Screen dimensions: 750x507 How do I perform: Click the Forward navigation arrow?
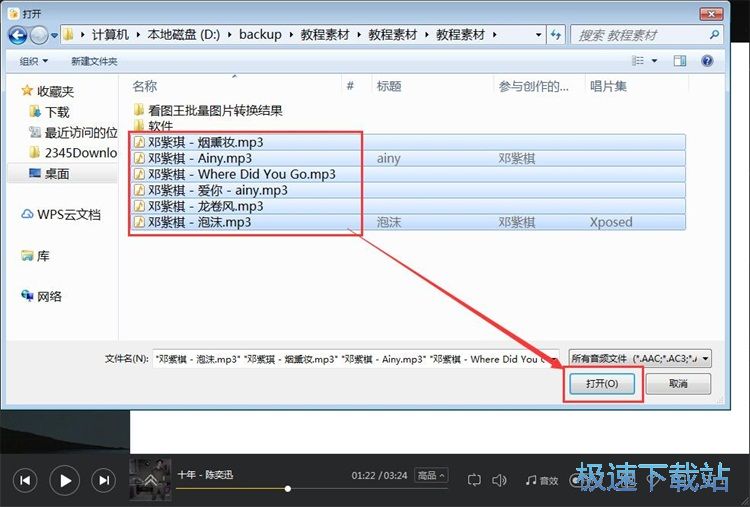[39, 35]
